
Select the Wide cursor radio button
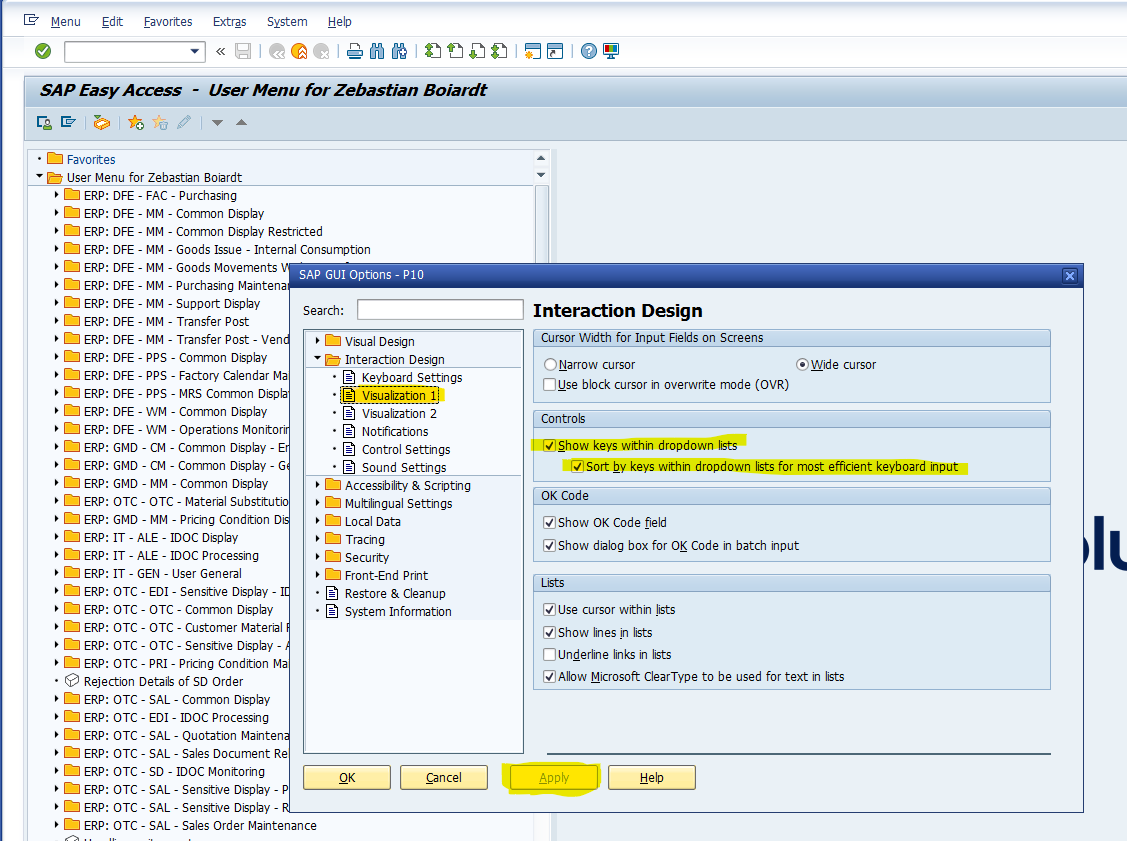coord(802,364)
